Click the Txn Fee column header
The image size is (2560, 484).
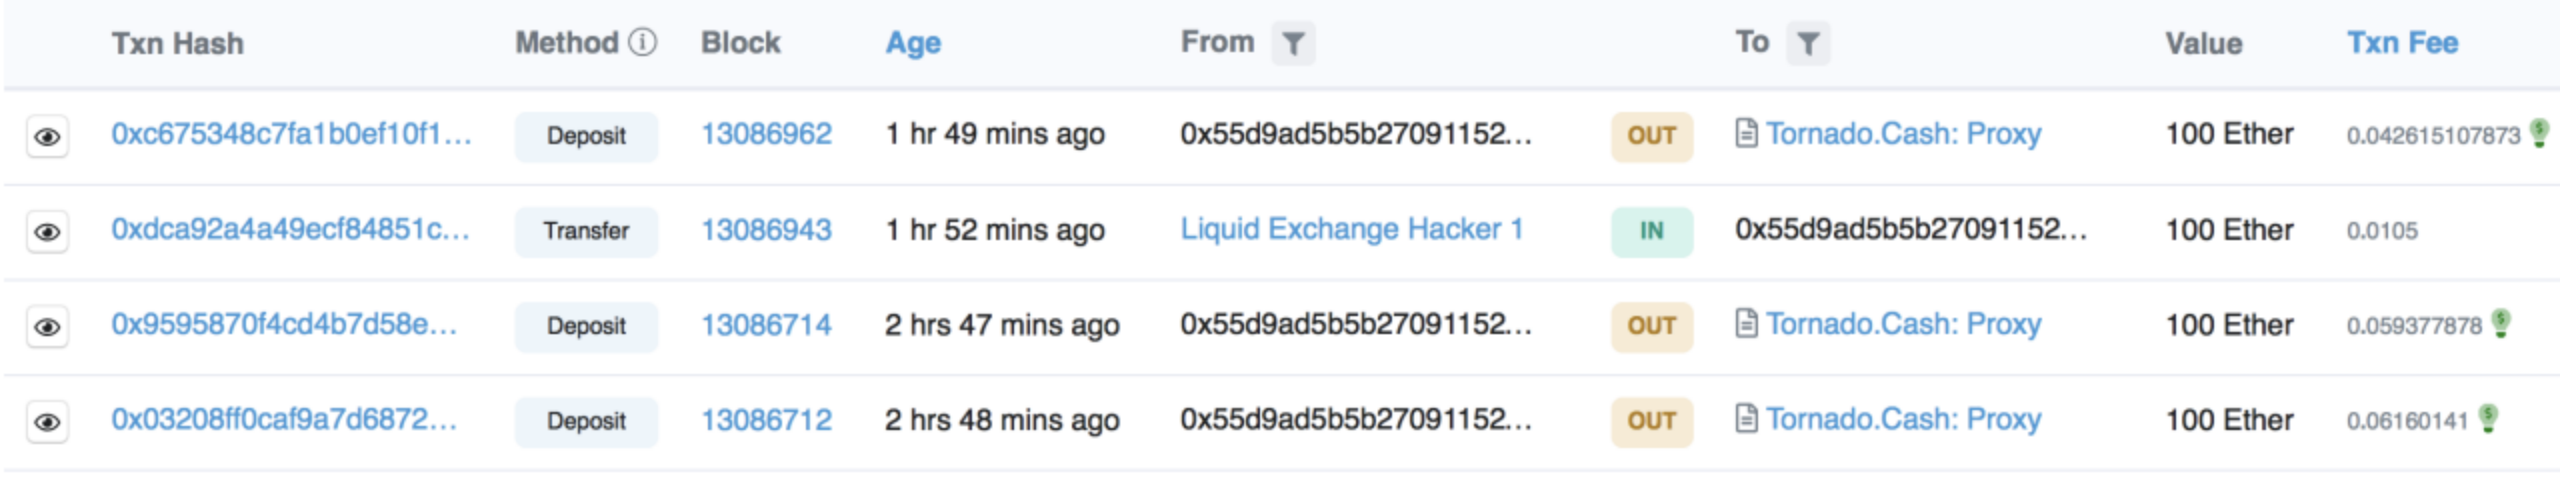[x=2402, y=43]
